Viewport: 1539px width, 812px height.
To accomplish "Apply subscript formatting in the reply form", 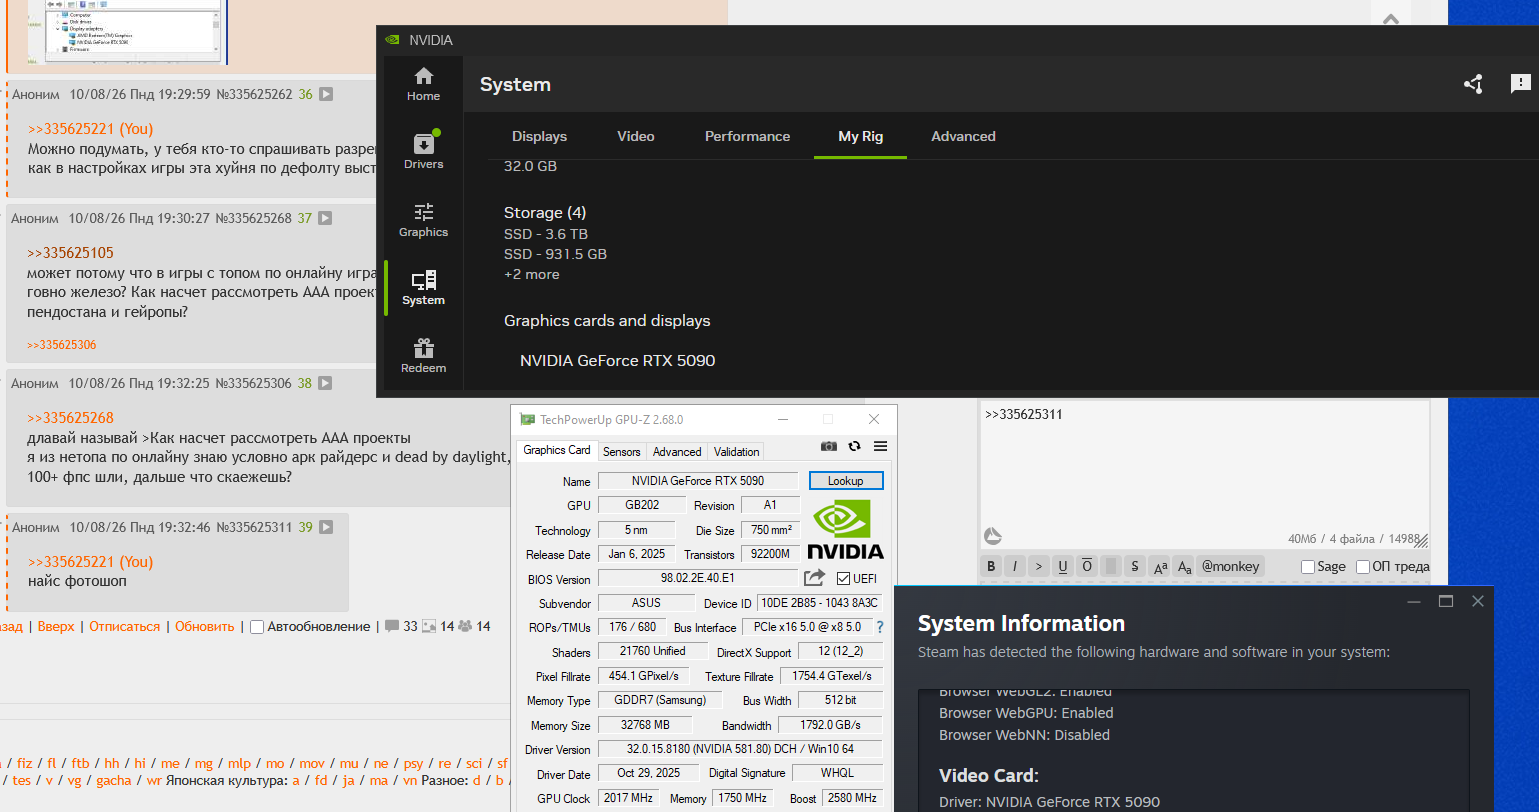I will pyautogui.click(x=1184, y=566).
